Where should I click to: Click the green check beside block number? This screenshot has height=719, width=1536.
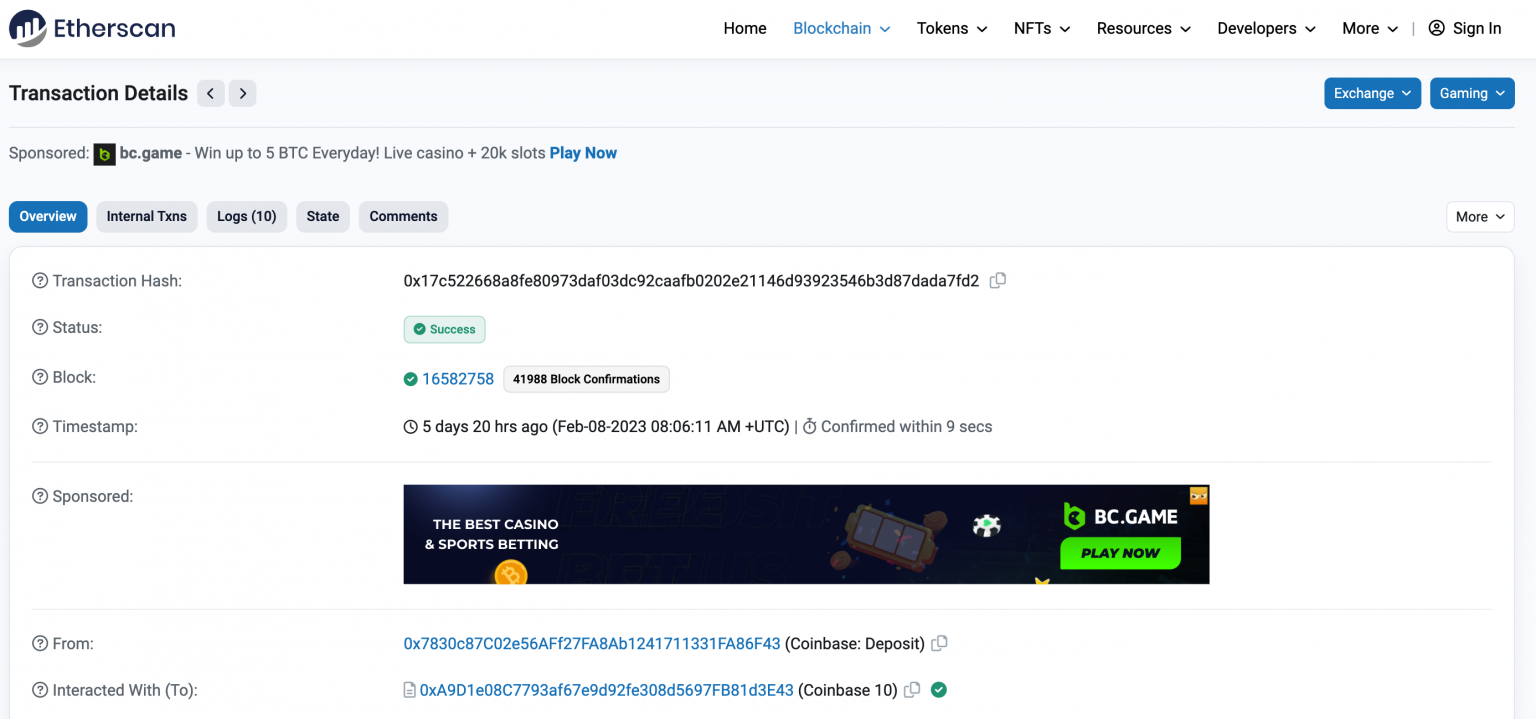click(x=410, y=379)
